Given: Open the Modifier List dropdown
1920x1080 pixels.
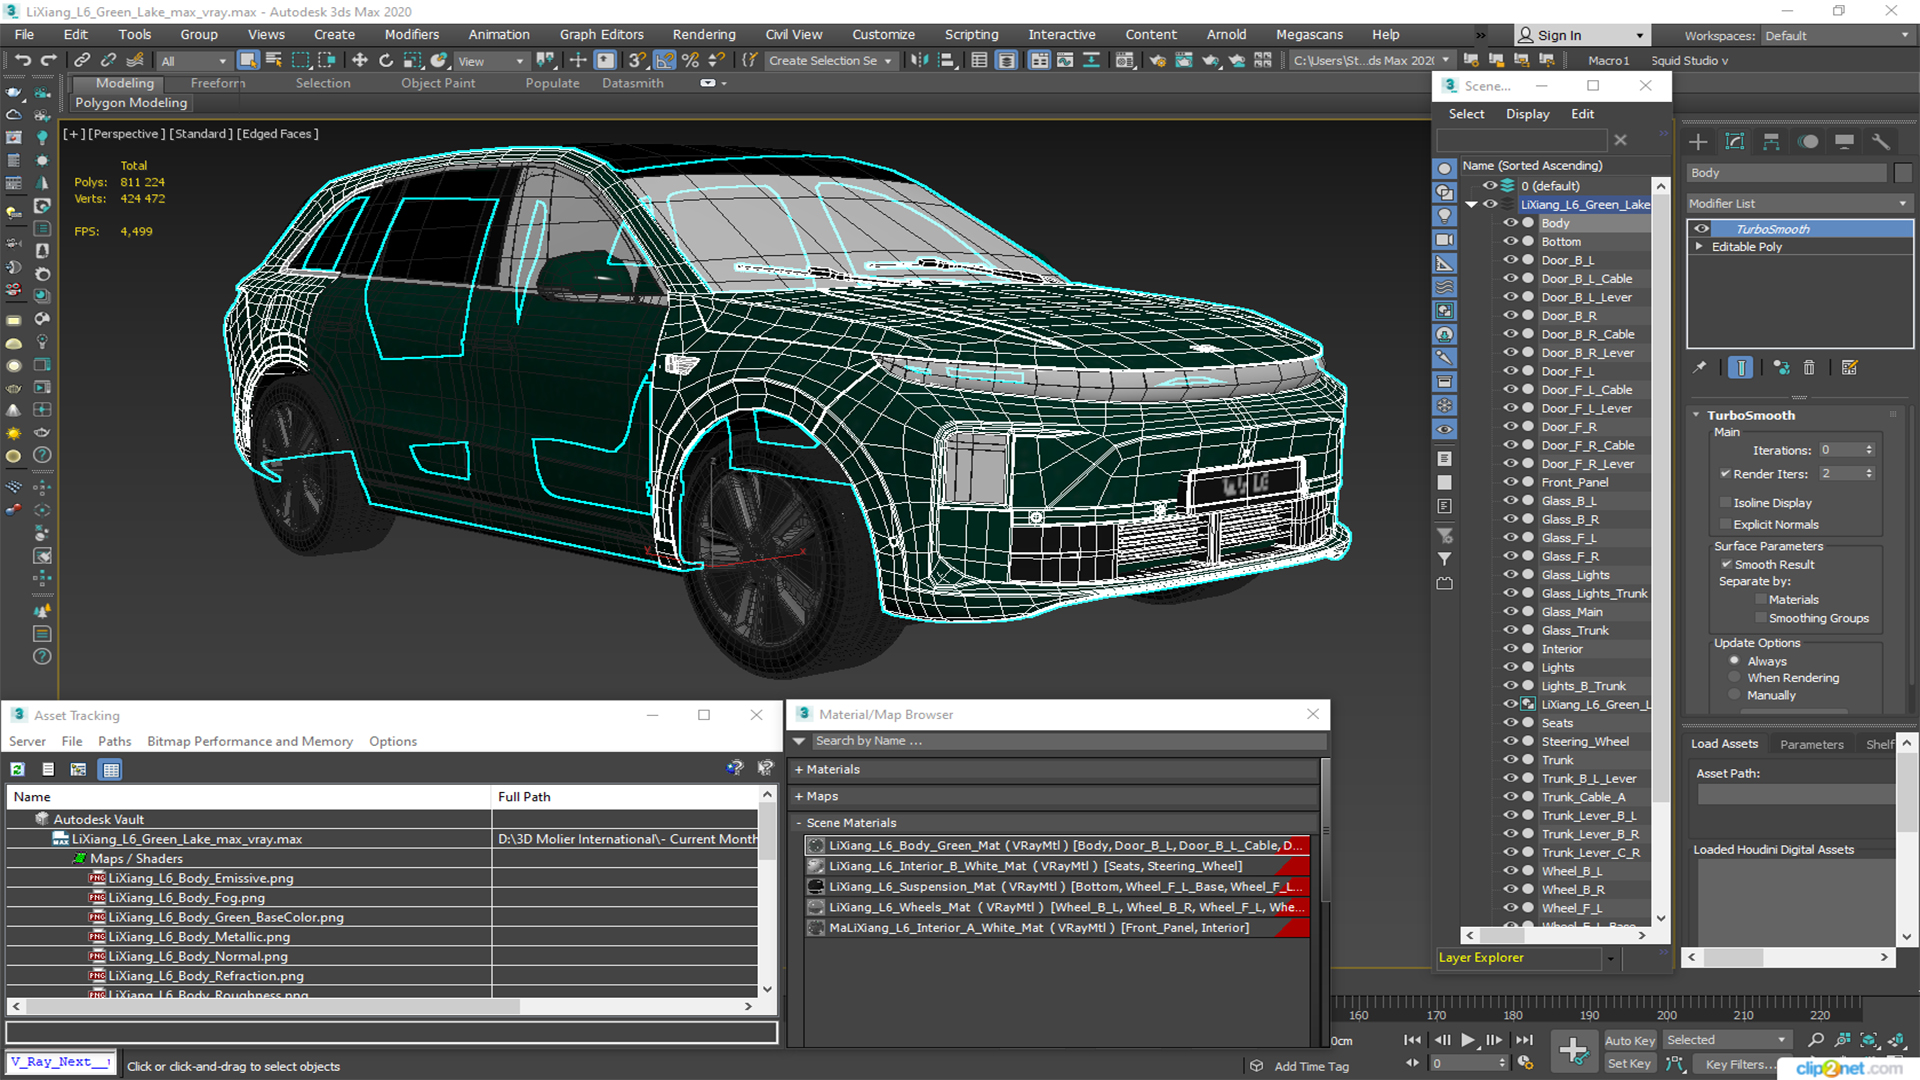Looking at the screenshot, I should 1799,203.
